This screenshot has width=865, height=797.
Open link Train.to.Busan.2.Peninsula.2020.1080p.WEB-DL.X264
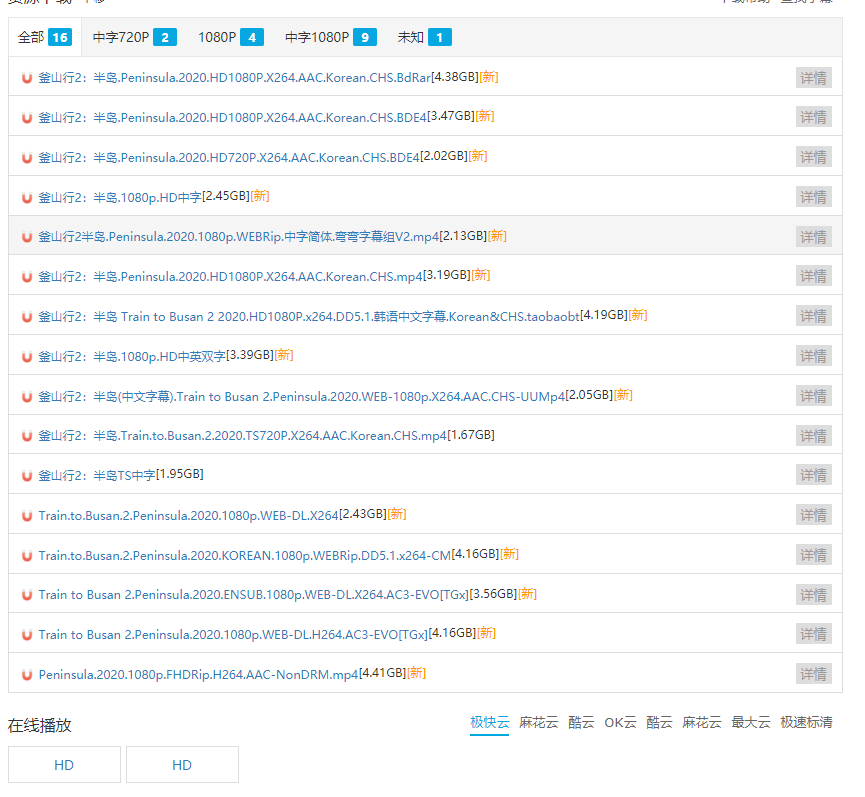click(x=188, y=516)
